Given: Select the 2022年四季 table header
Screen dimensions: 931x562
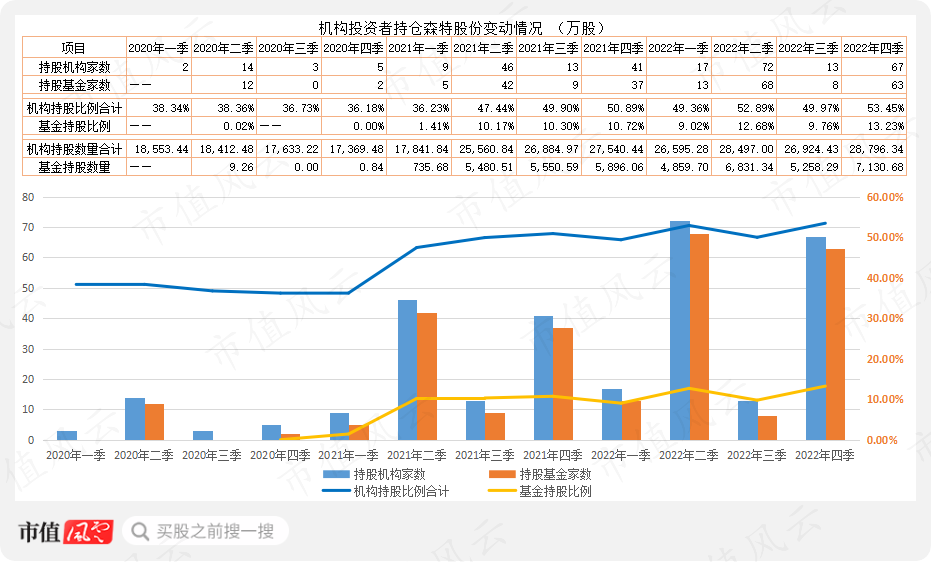Looking at the screenshot, I should tap(874, 48).
